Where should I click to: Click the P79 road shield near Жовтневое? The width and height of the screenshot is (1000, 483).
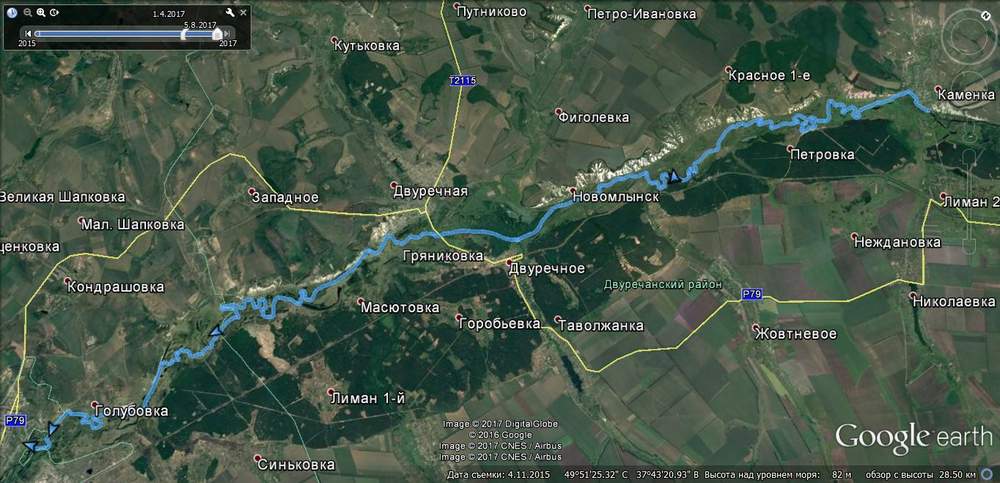tap(752, 294)
